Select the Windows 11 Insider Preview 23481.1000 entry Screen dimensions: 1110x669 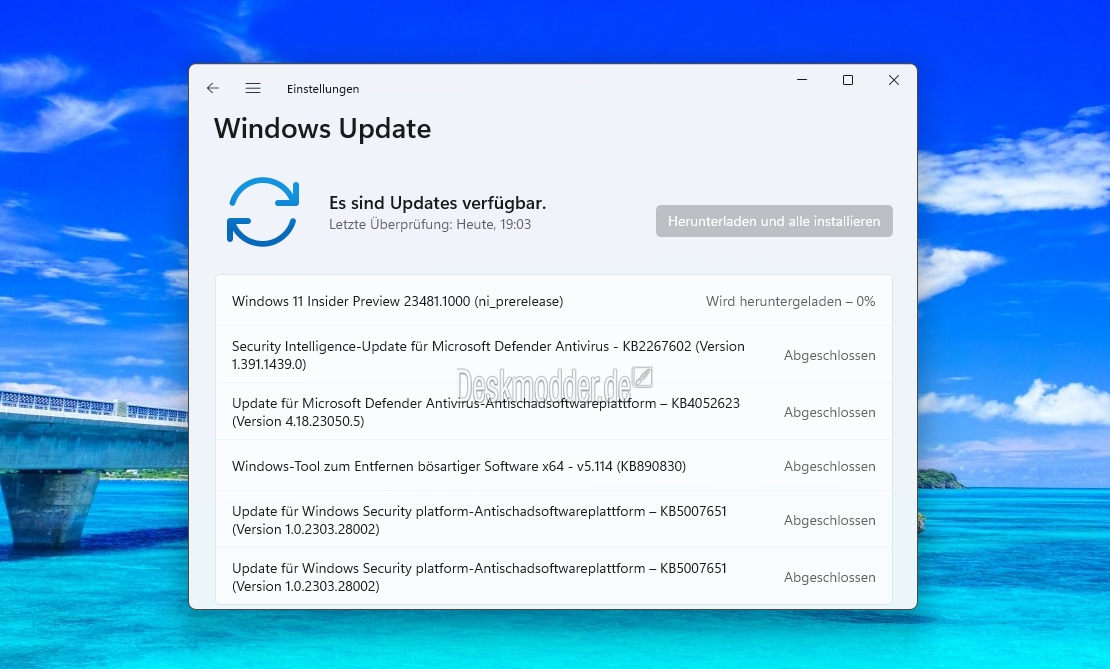pos(554,301)
